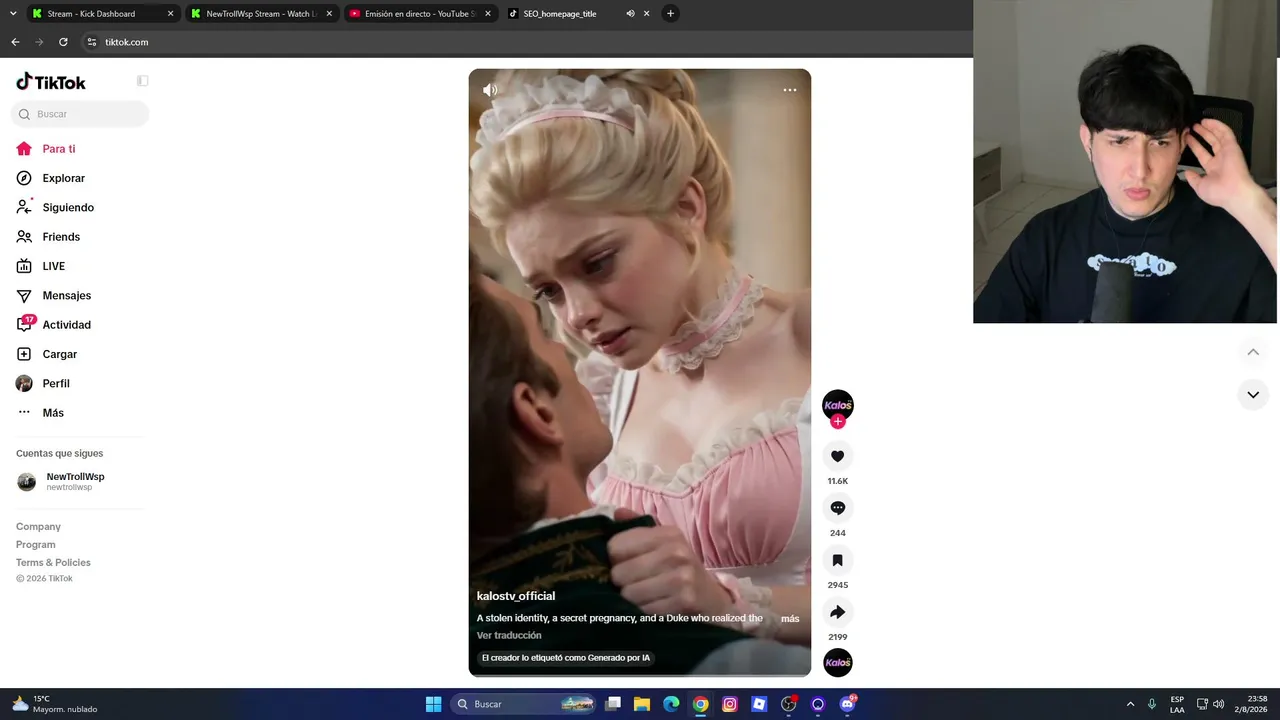Click Ver traducción under the caption
1280x720 pixels.
point(509,636)
